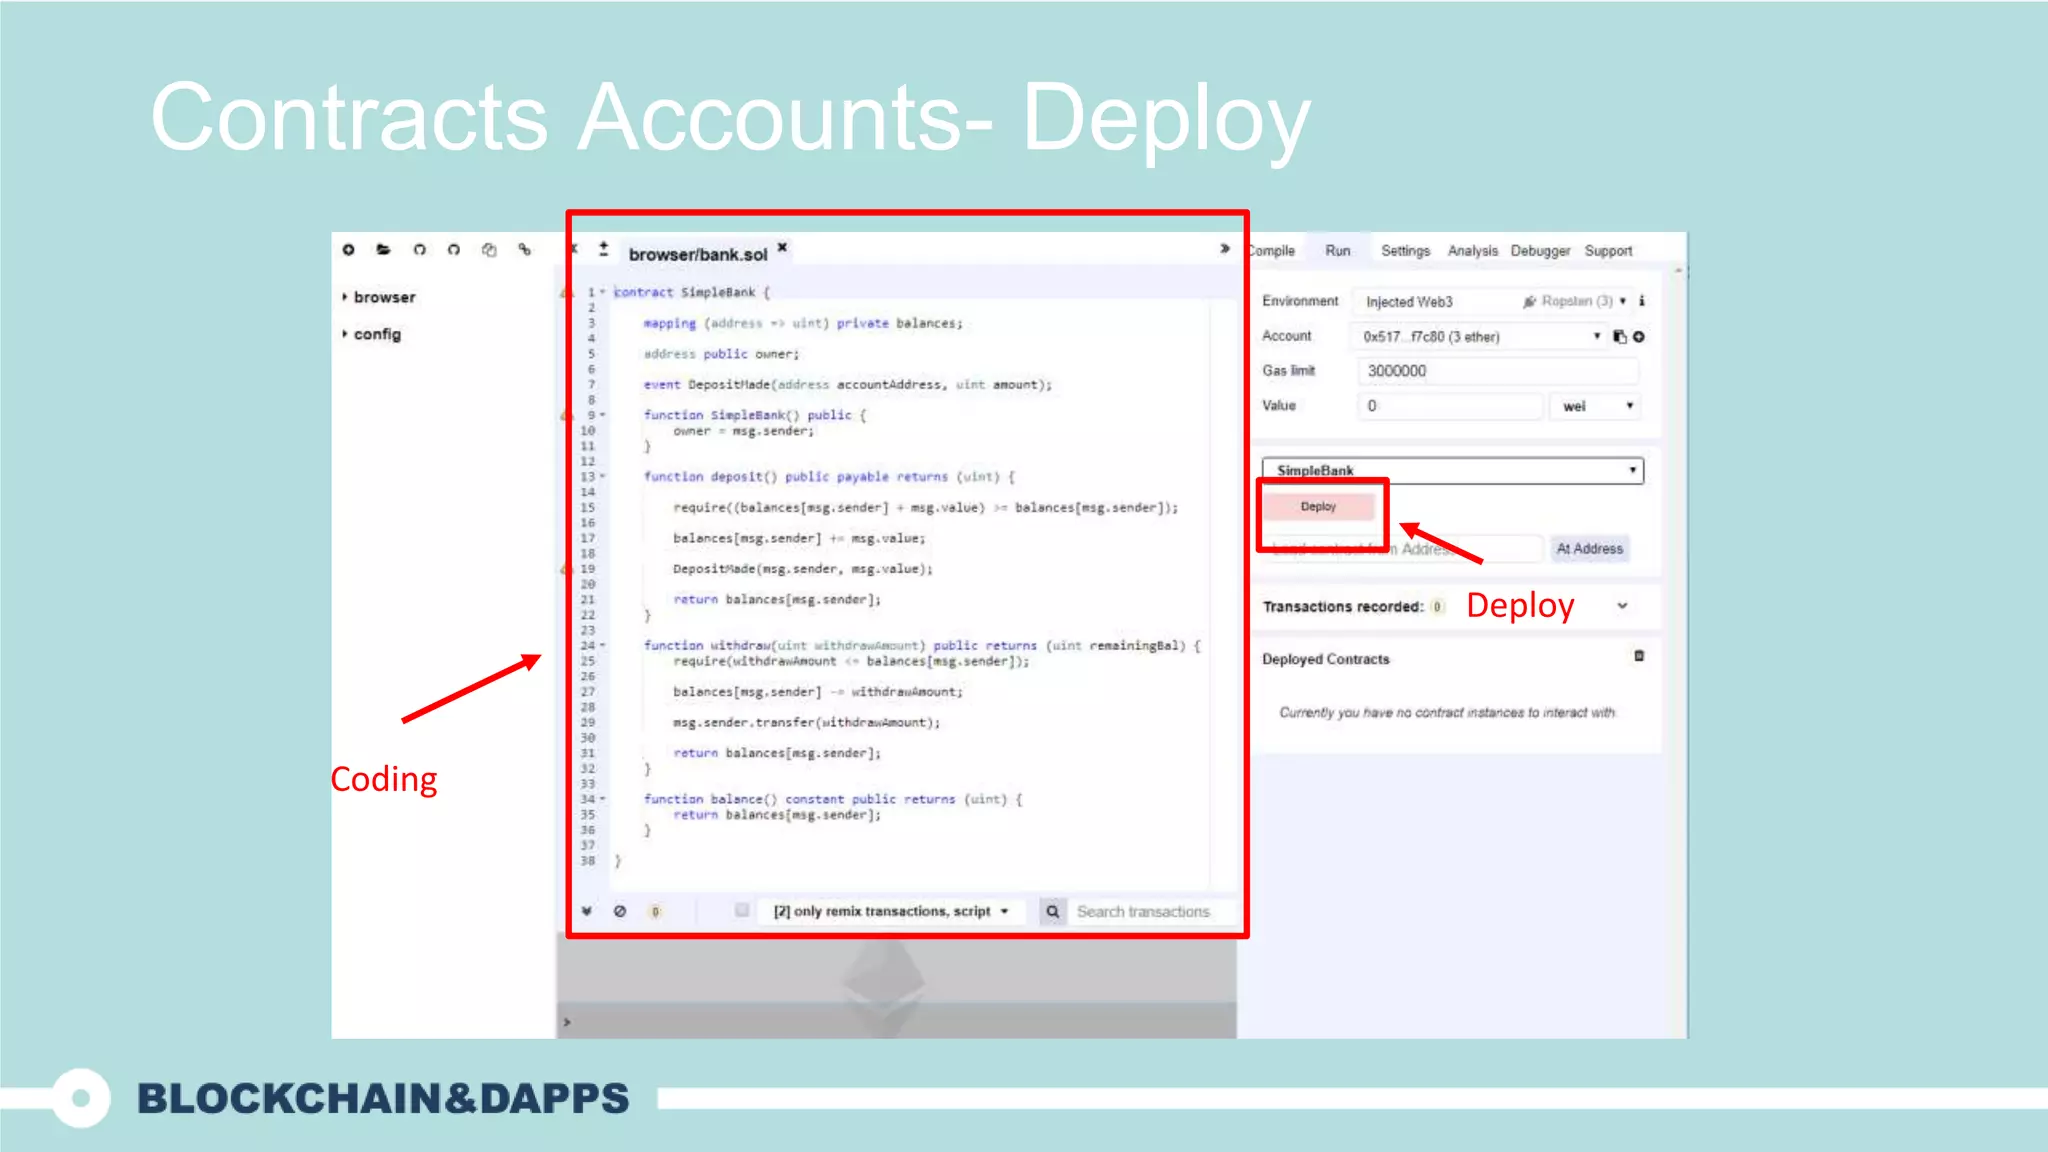
Task: Increase editor font size with plus-minus icon
Action: (x=603, y=248)
